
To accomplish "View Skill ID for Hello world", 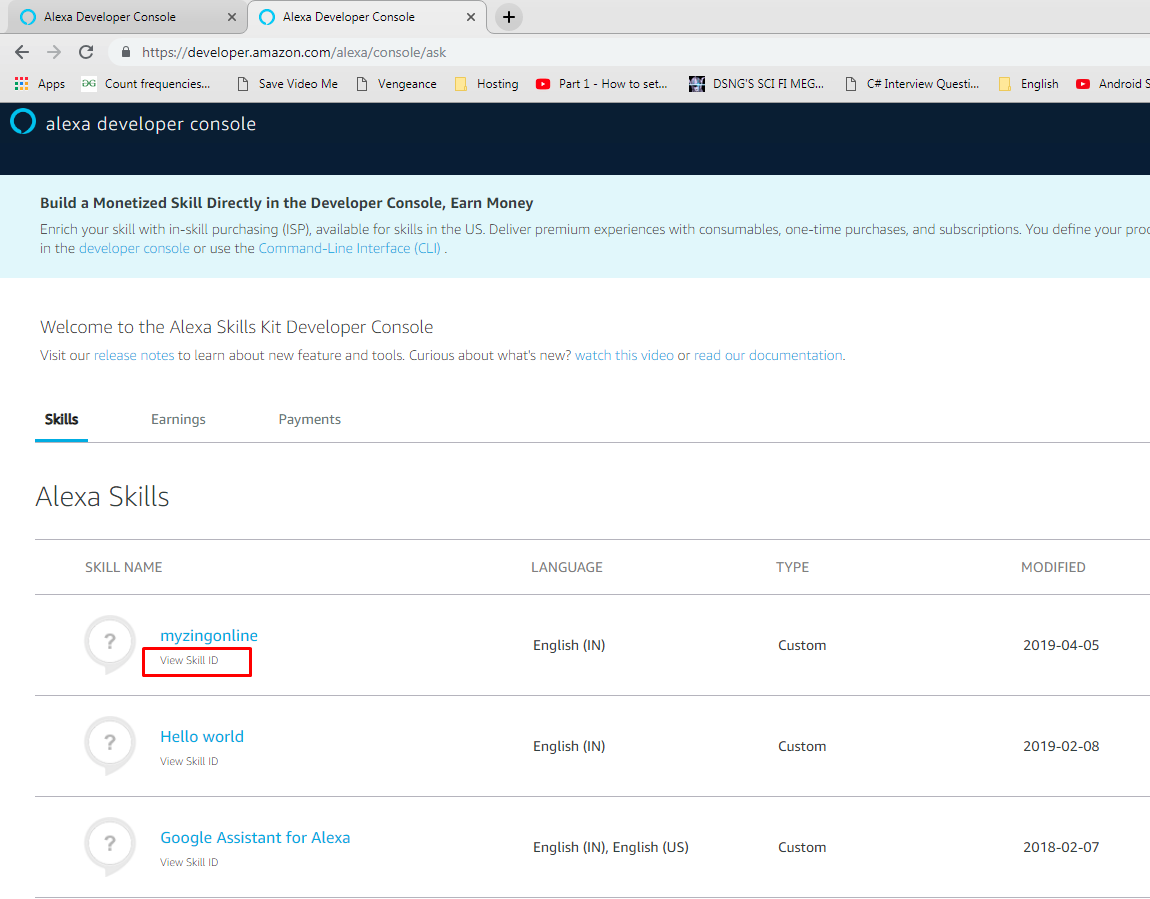I will 189,761.
